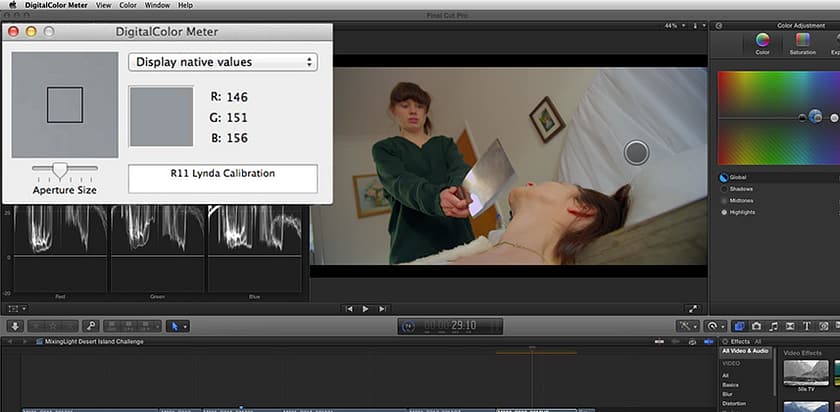Adjust the Aperture Size slider

pyautogui.click(x=59, y=170)
